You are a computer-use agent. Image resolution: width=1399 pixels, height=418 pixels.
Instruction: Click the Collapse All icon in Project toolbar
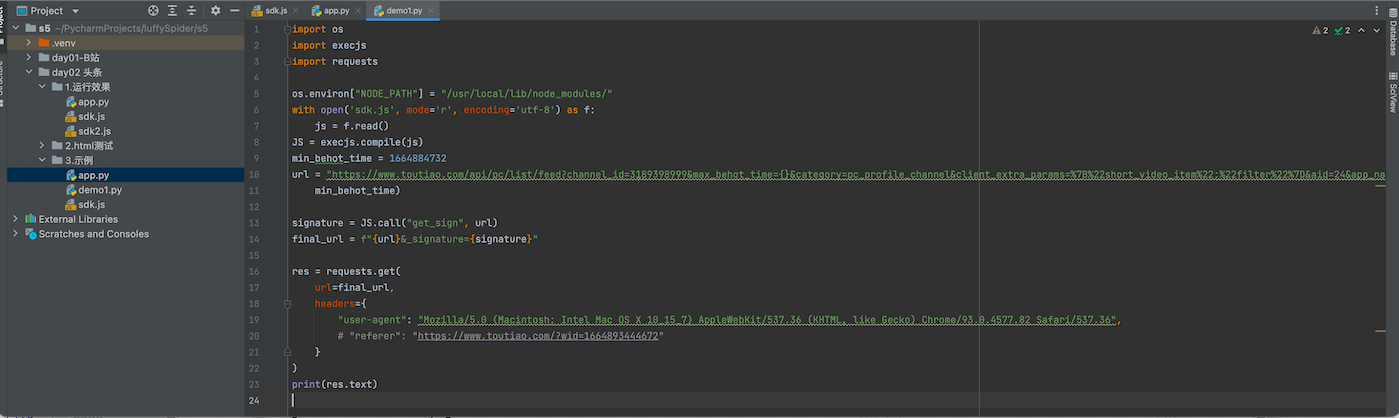192,10
